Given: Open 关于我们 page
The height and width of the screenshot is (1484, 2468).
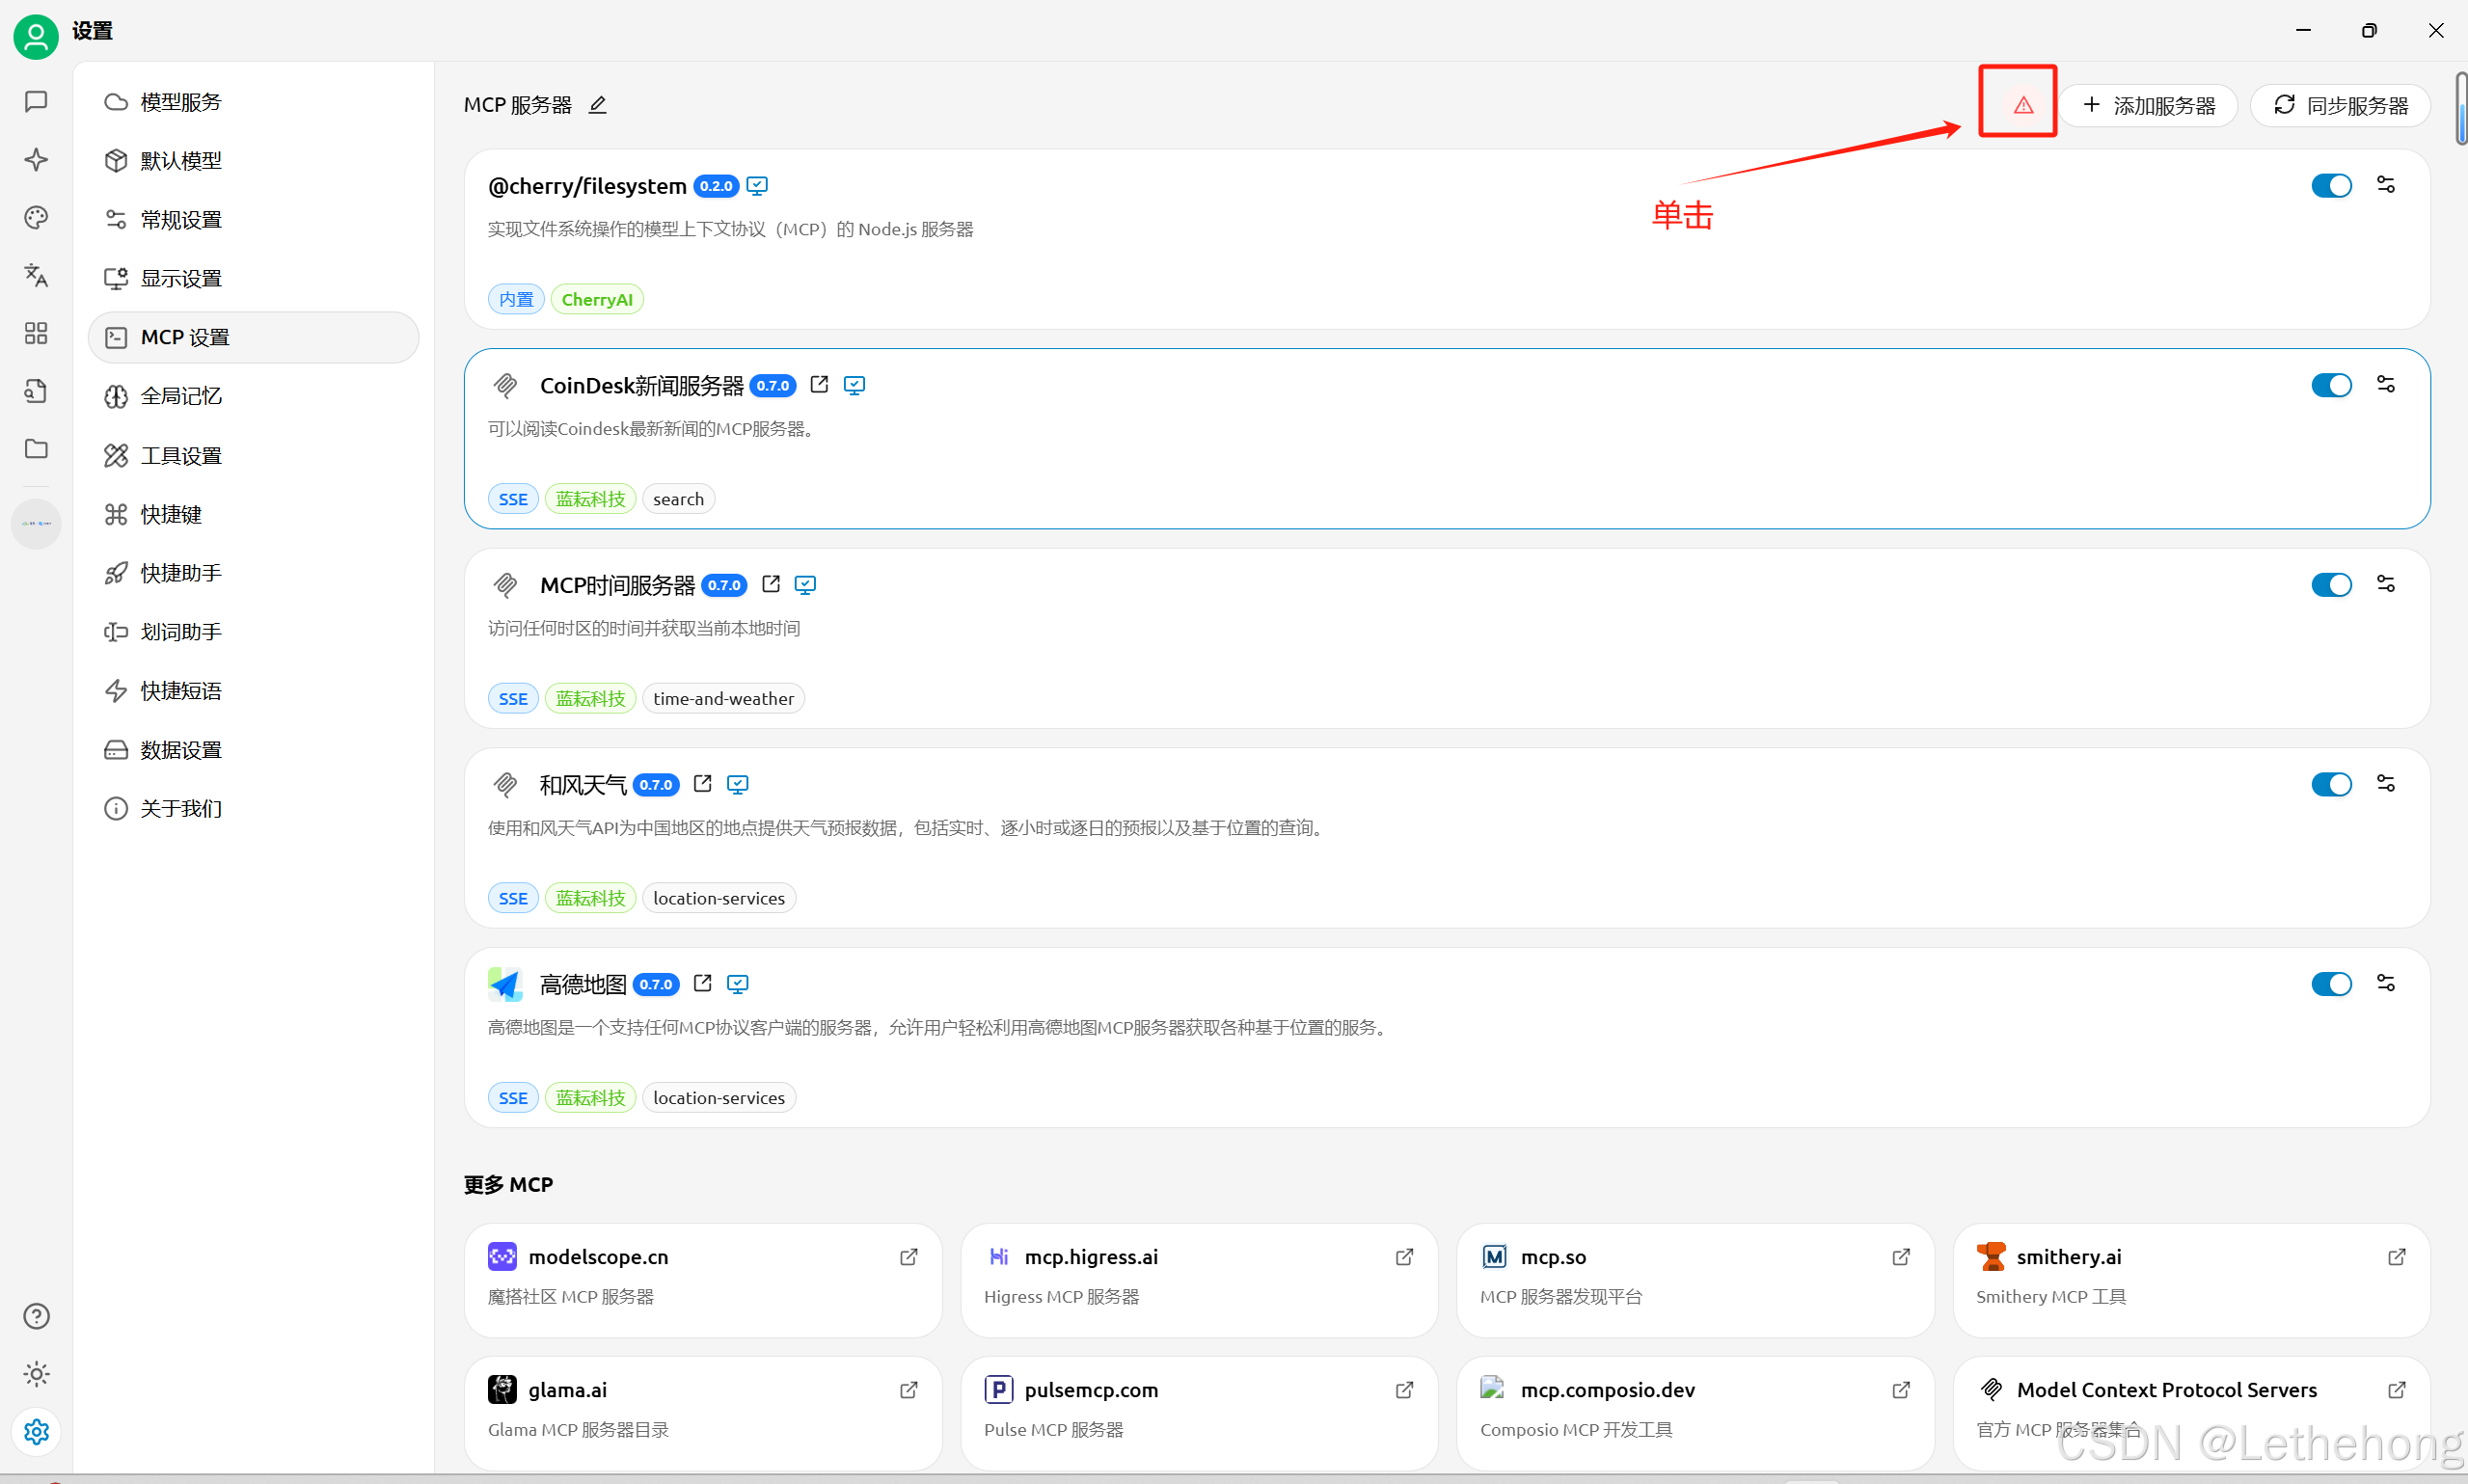Looking at the screenshot, I should coord(253,808).
